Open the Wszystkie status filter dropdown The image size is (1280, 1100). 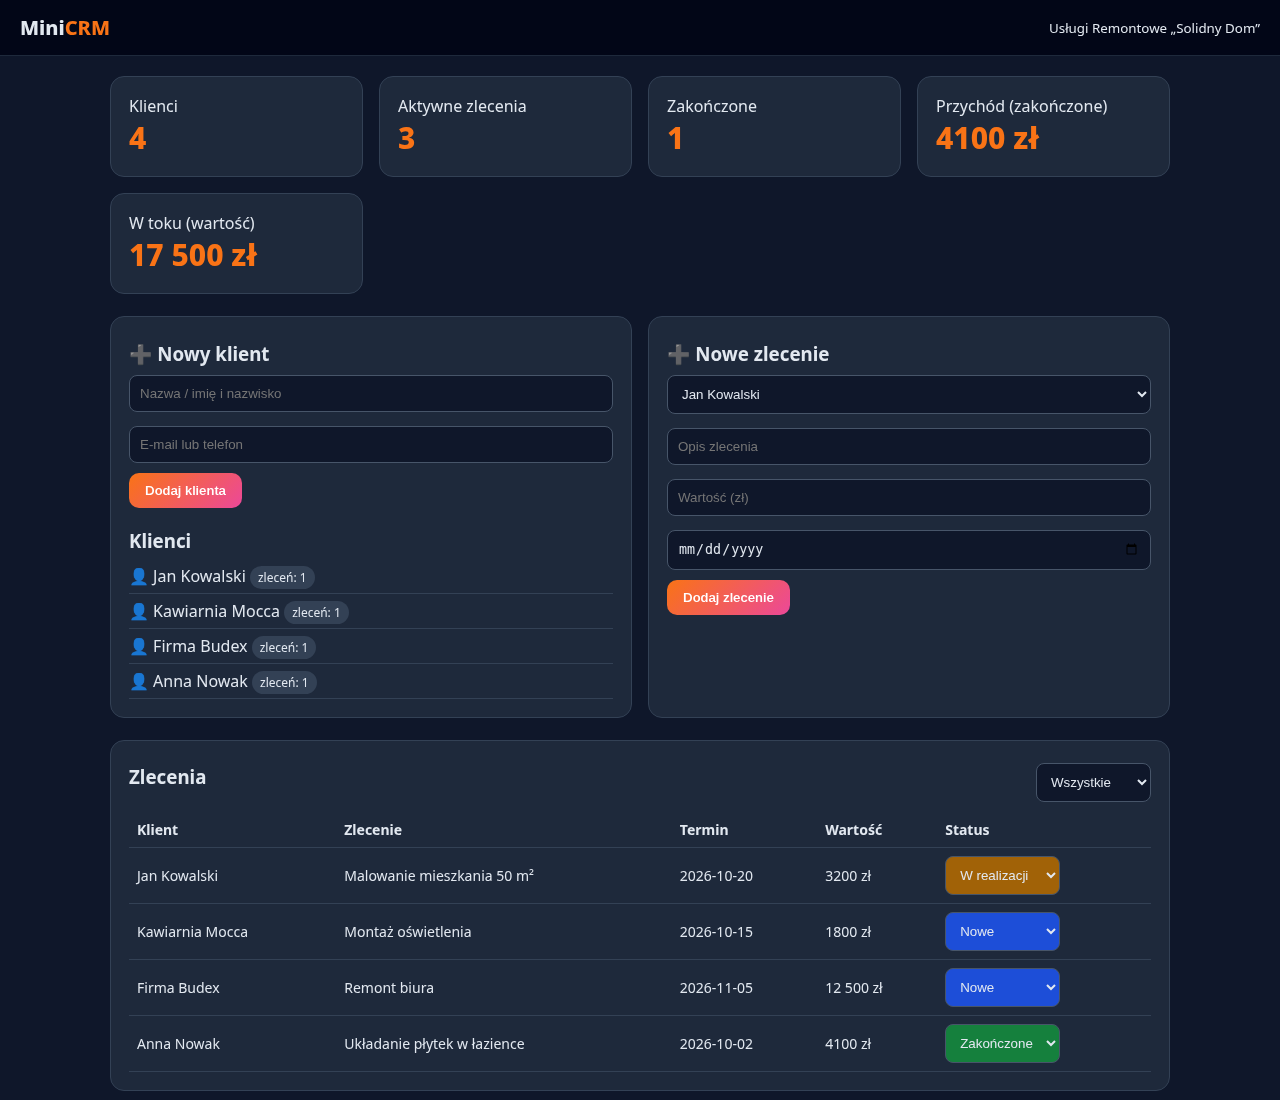[1093, 783]
